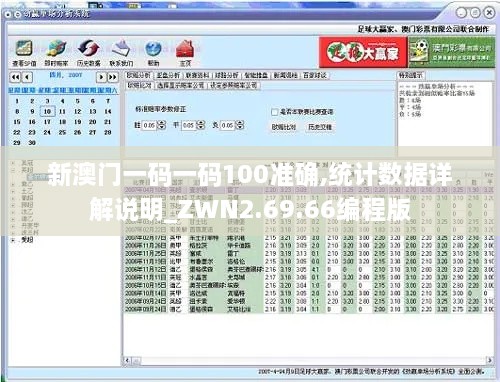This screenshot has height=382, width=500.
Task: Switch to the 亚盘分析 tab
Action: click(168, 76)
